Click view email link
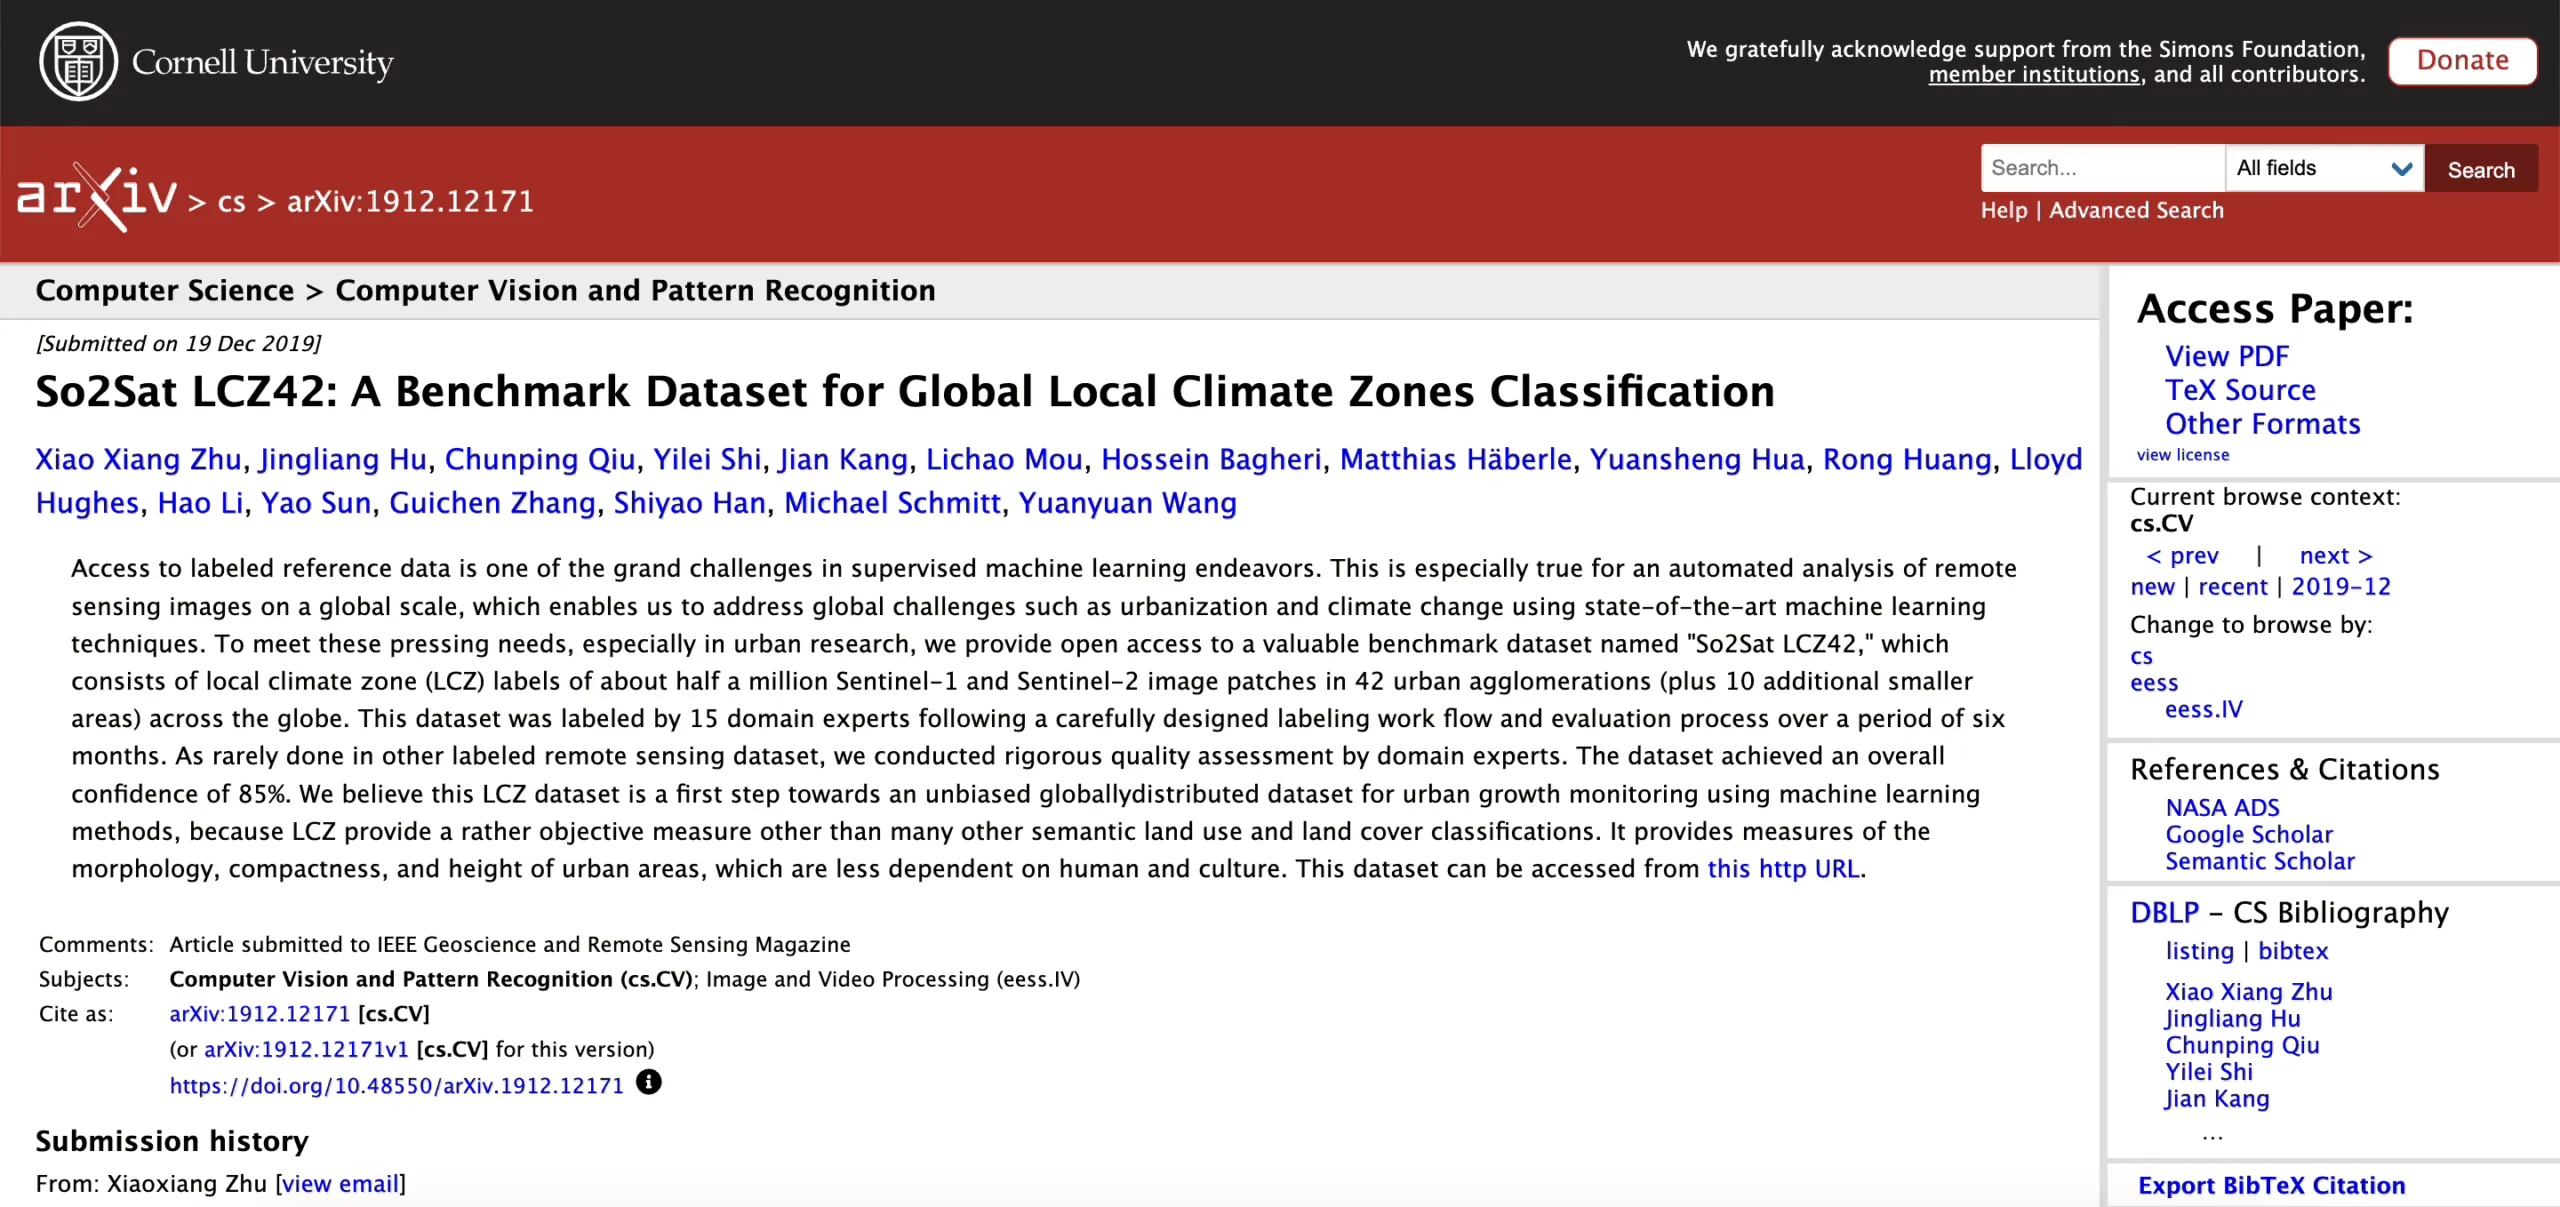The height and width of the screenshot is (1207, 2560). [340, 1184]
